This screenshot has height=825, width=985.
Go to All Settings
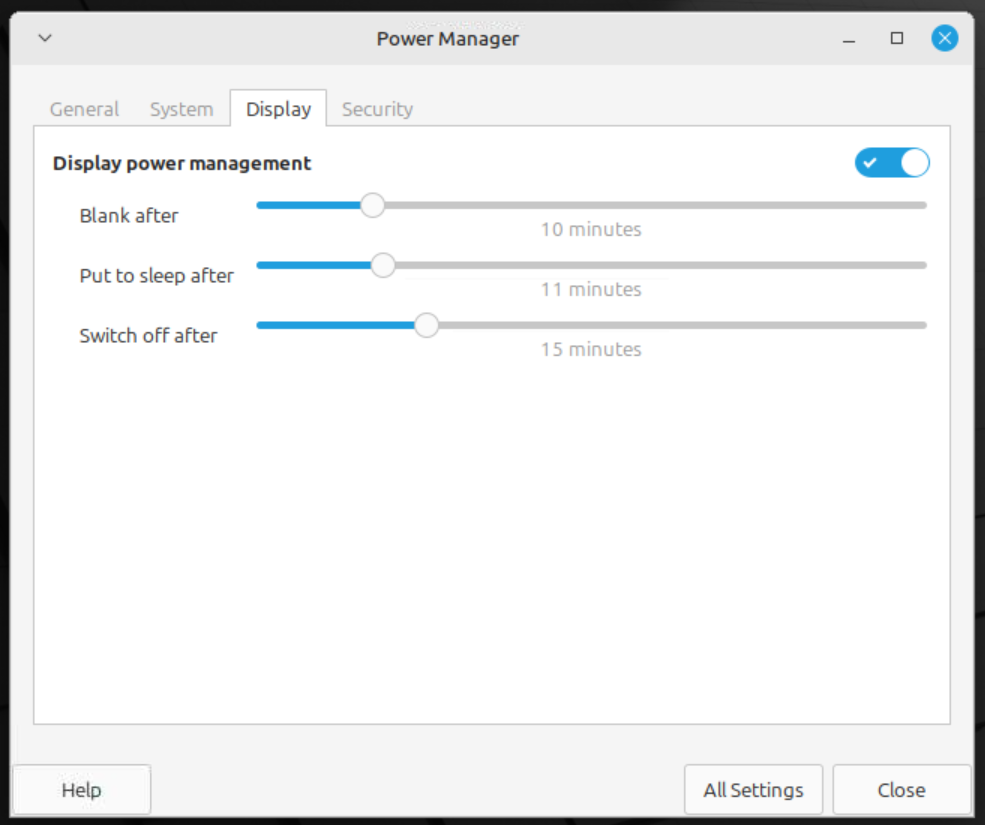coord(753,790)
